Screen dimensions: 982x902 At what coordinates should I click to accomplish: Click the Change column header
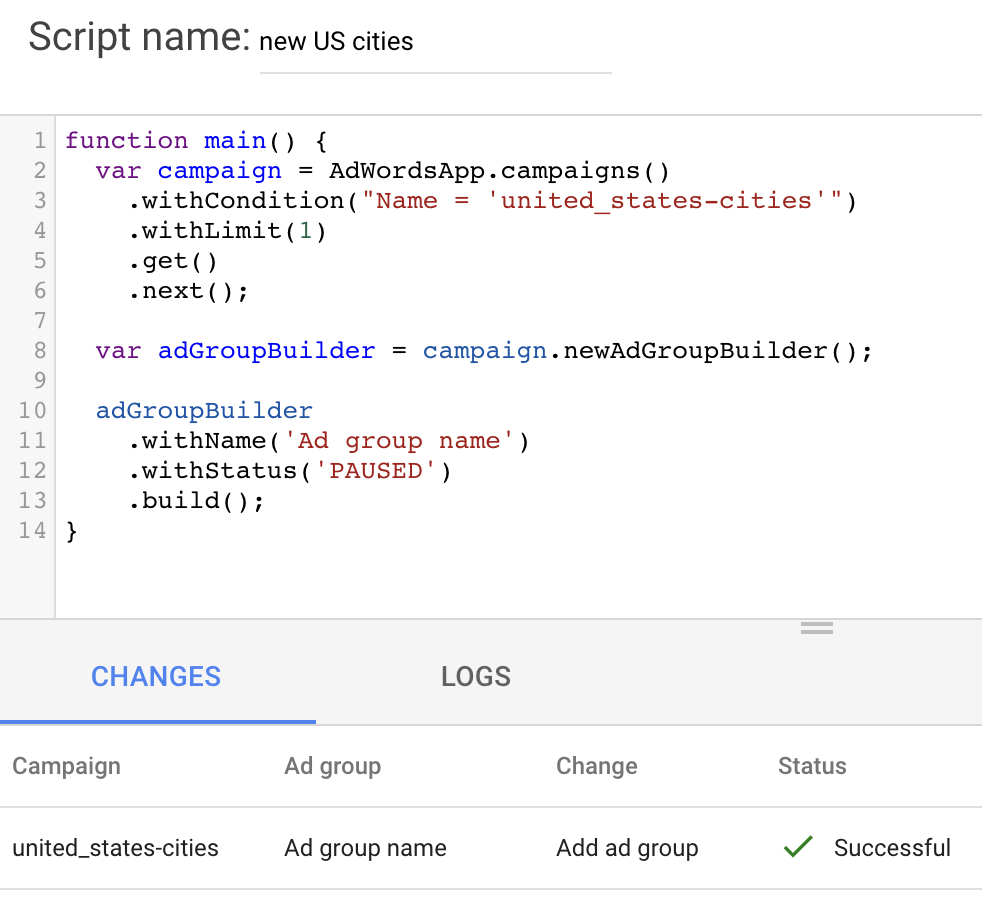[596, 766]
